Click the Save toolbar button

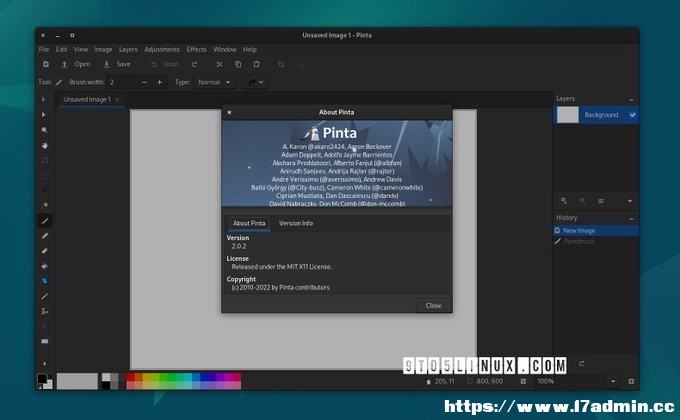tap(117, 64)
